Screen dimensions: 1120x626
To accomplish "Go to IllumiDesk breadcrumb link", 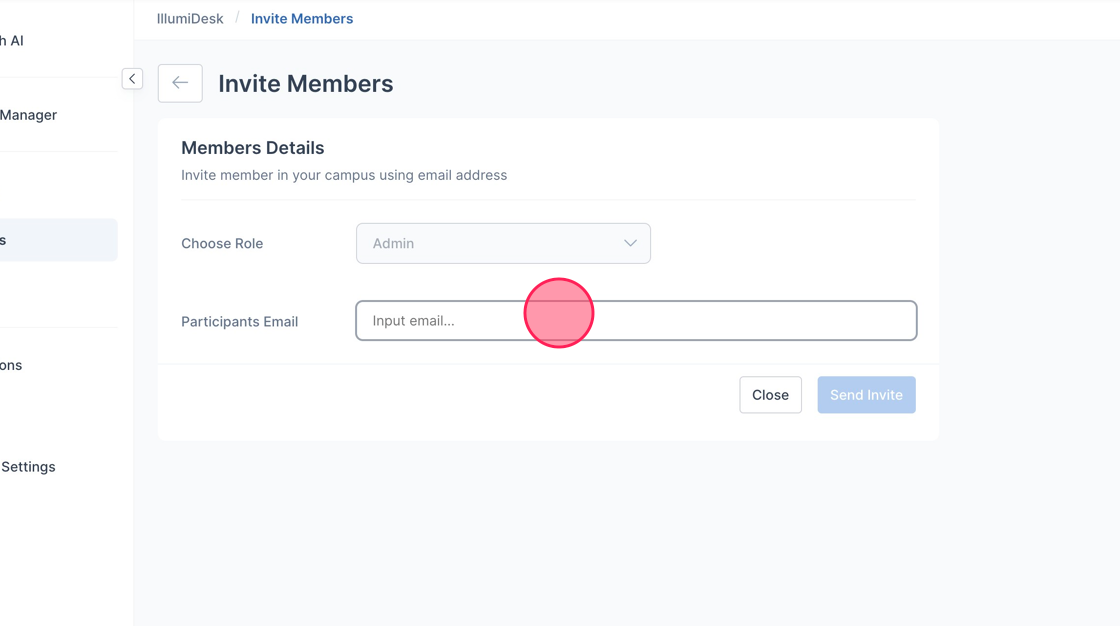I will coord(190,18).
